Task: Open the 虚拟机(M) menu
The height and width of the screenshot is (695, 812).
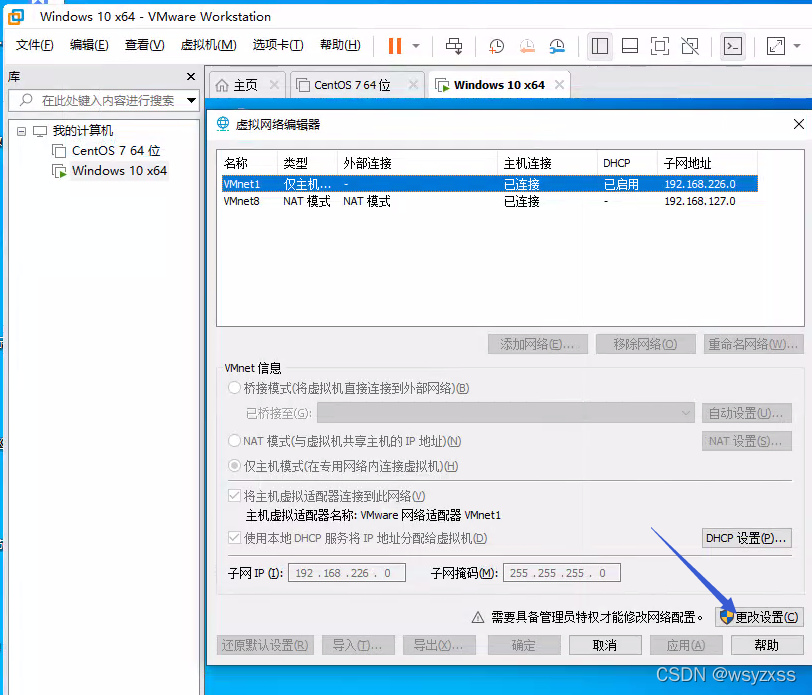Action: click(x=208, y=45)
